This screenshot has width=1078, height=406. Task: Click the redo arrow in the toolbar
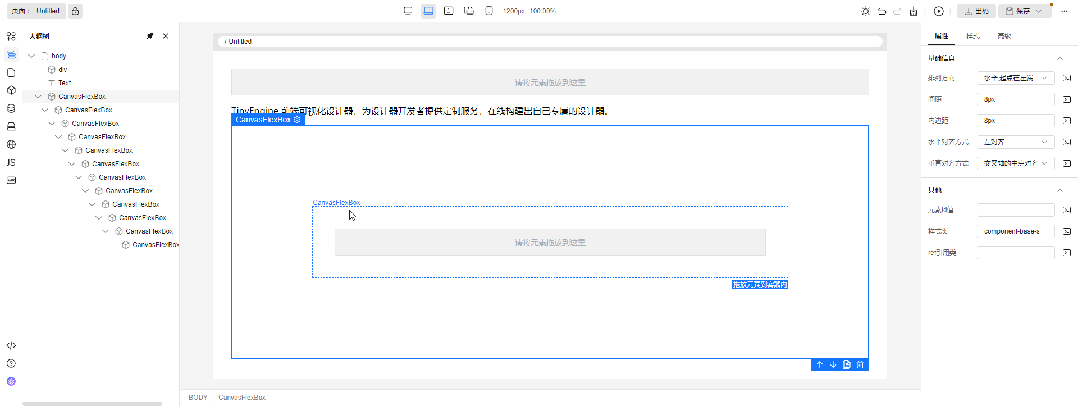click(897, 11)
